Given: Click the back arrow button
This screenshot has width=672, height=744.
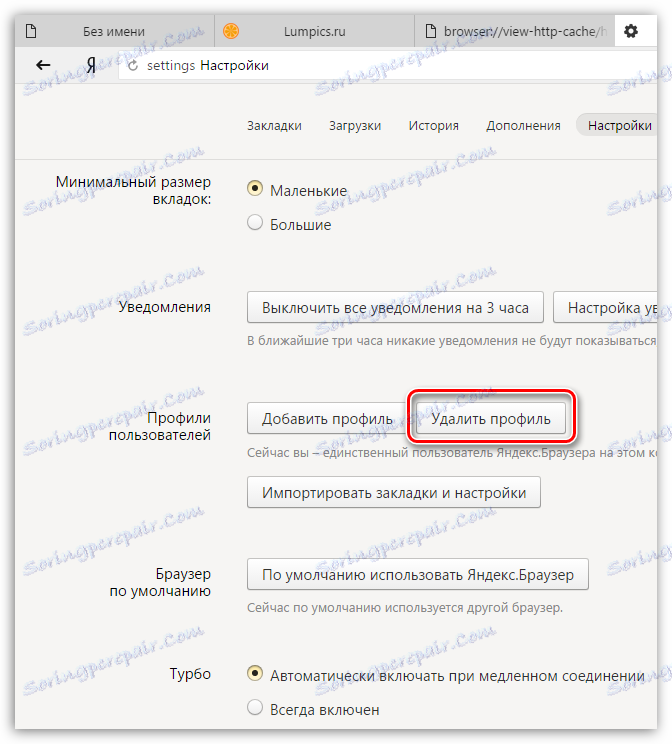Looking at the screenshot, I should tap(43, 65).
